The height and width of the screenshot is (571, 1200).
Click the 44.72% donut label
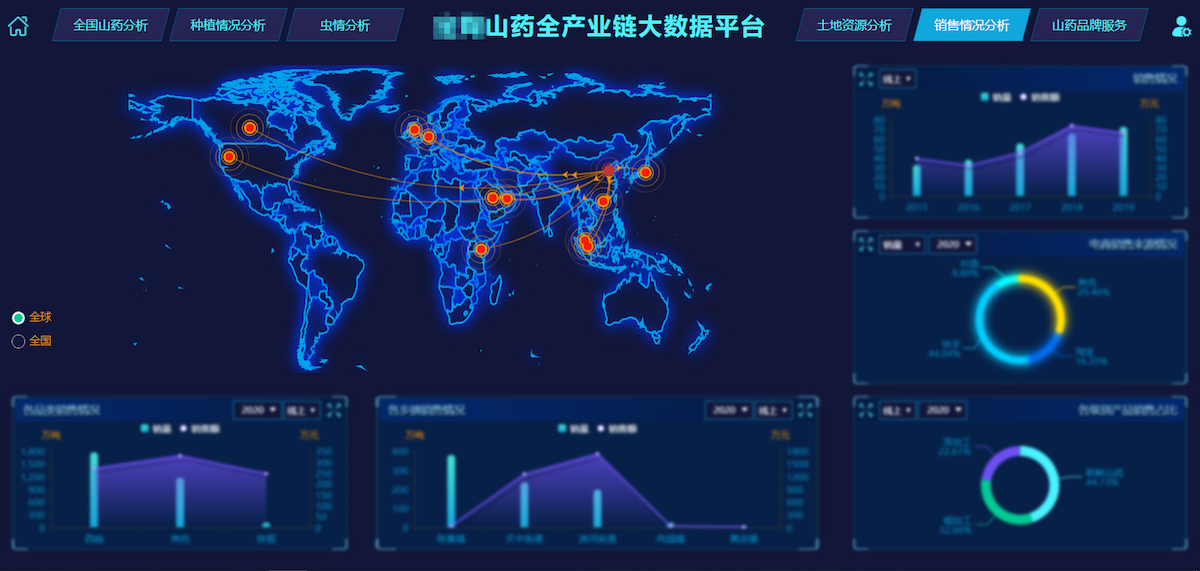1101,482
